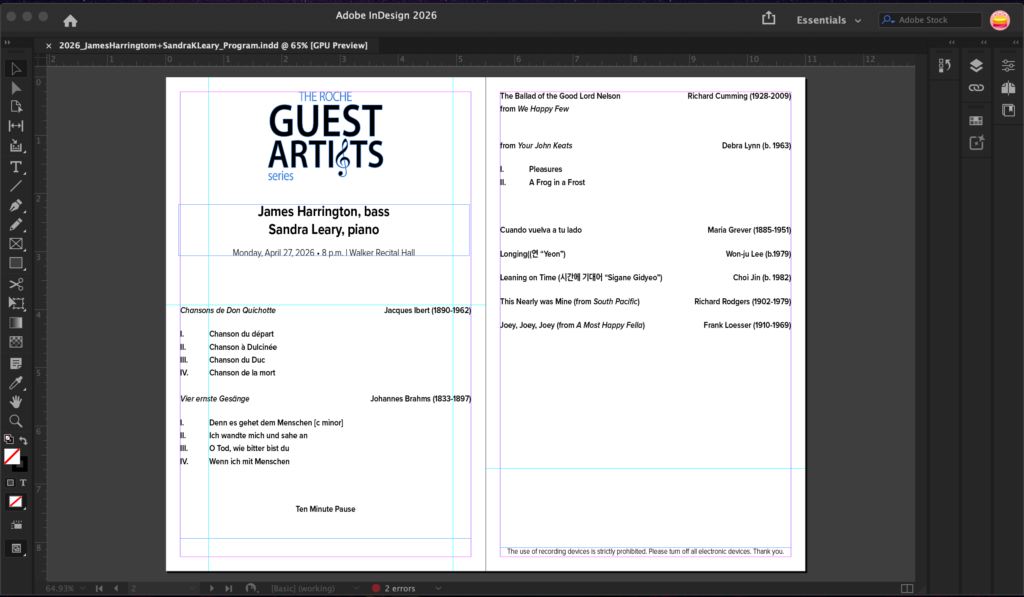Select the Gradient Feather tool
This screenshot has width=1024, height=597.
tap(16, 342)
